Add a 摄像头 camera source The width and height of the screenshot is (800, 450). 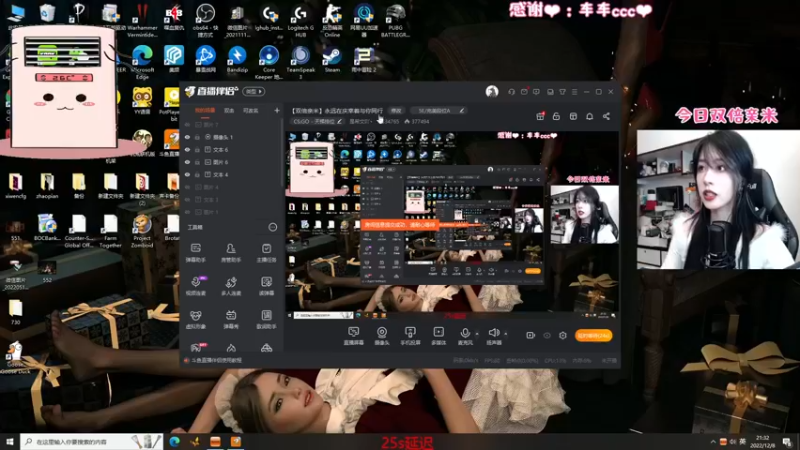click(382, 336)
